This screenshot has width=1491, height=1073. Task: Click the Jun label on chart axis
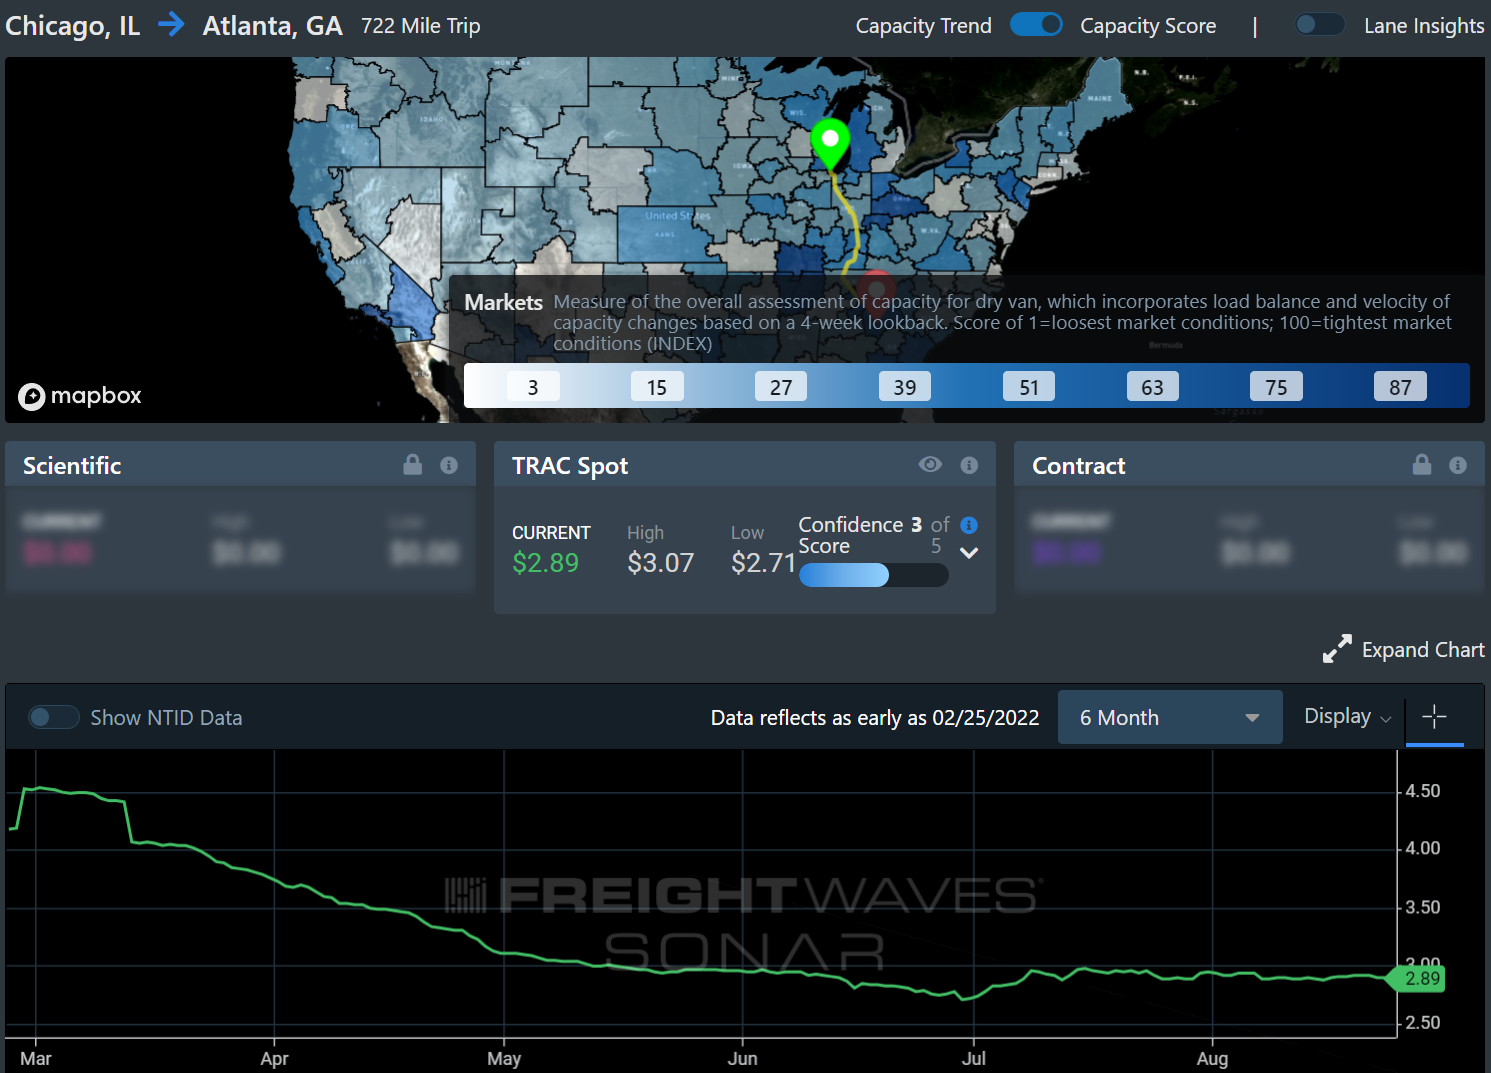coord(742,1058)
